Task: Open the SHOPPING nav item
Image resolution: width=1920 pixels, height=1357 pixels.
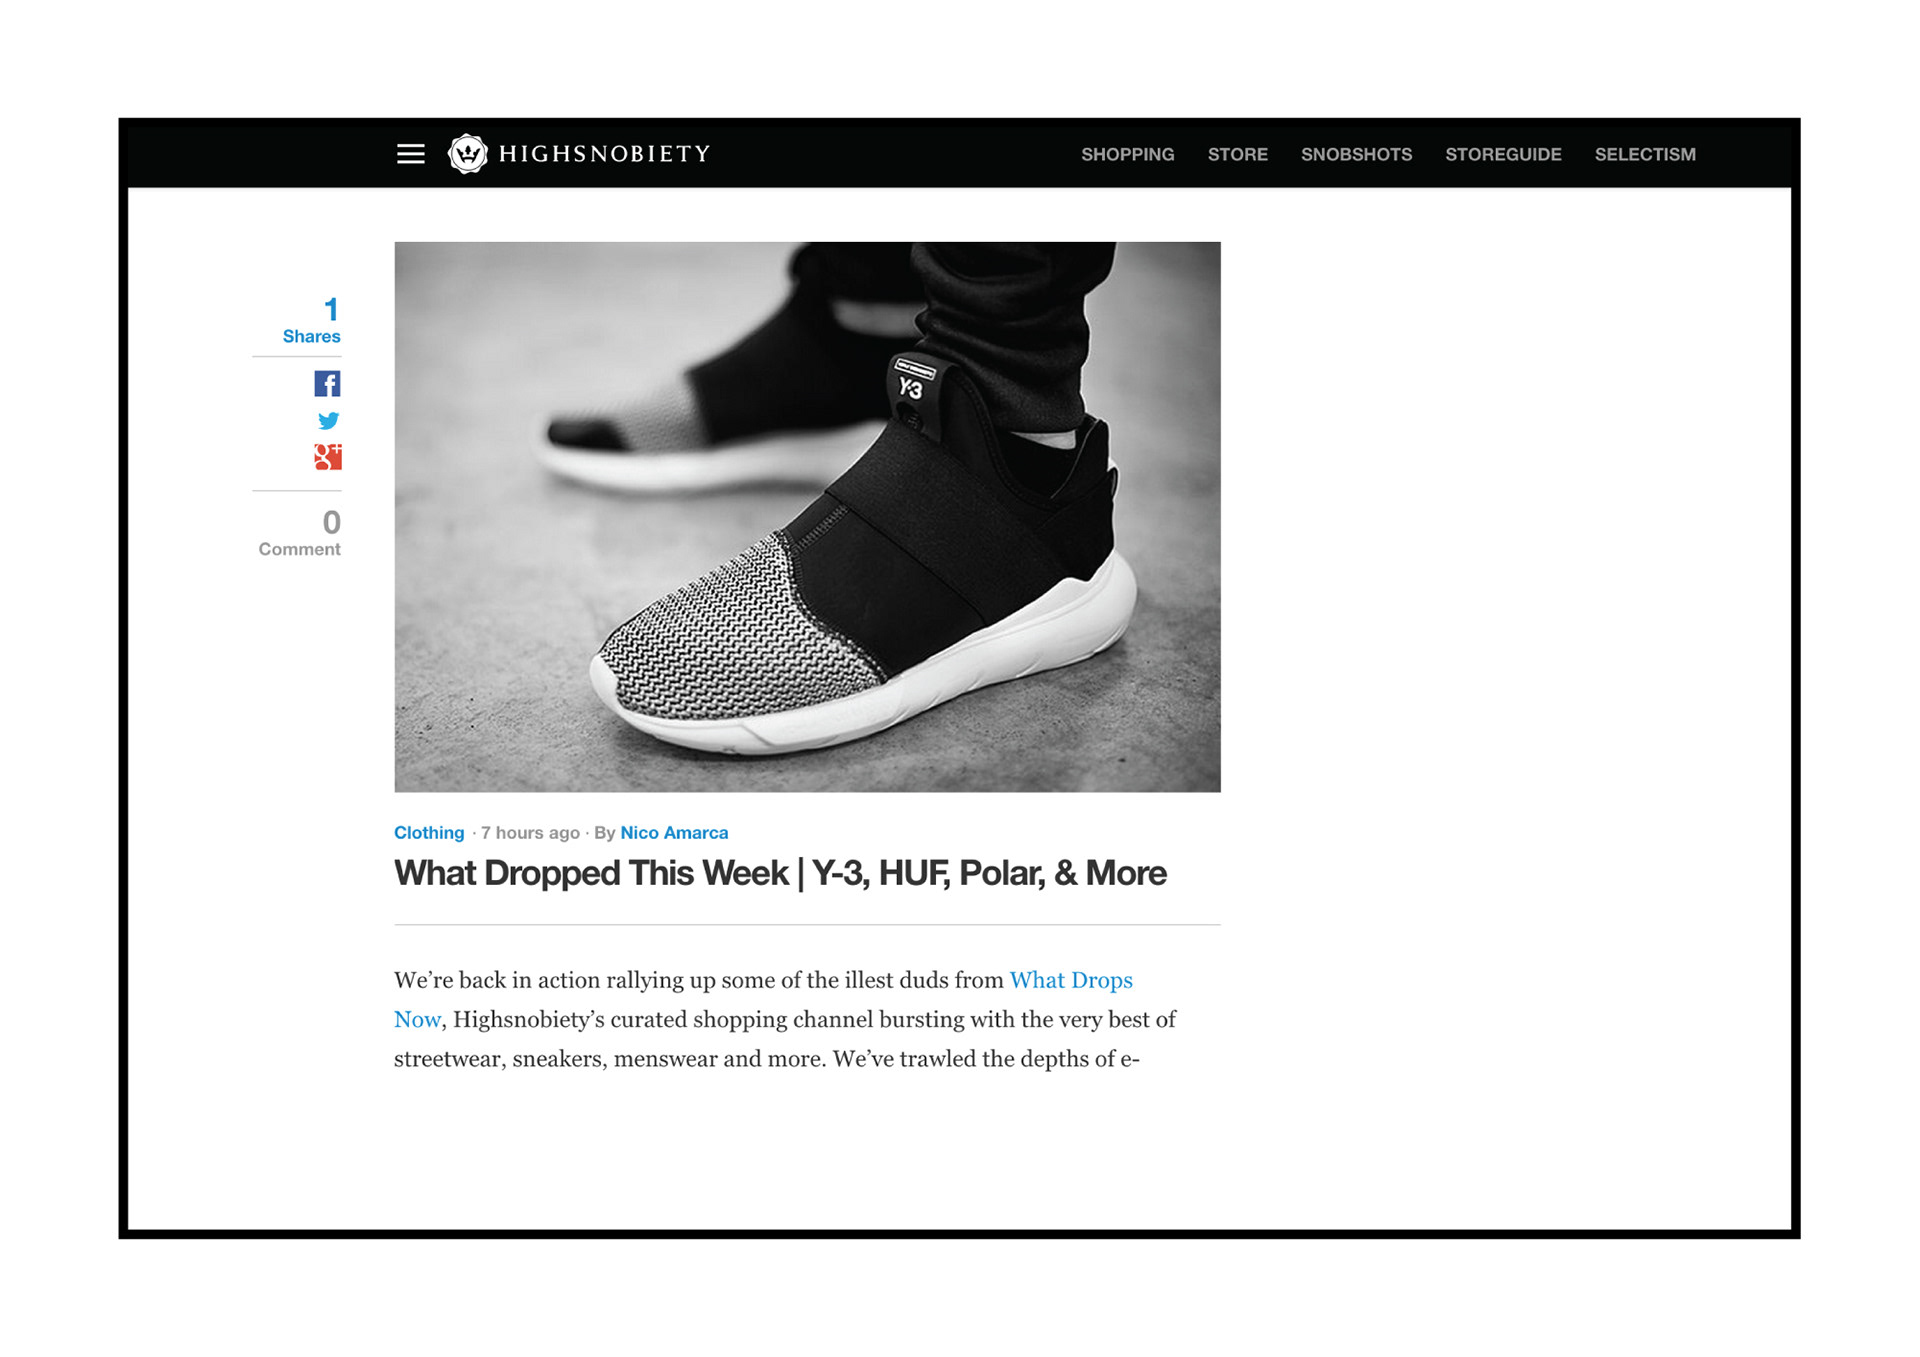Action: tap(1127, 155)
